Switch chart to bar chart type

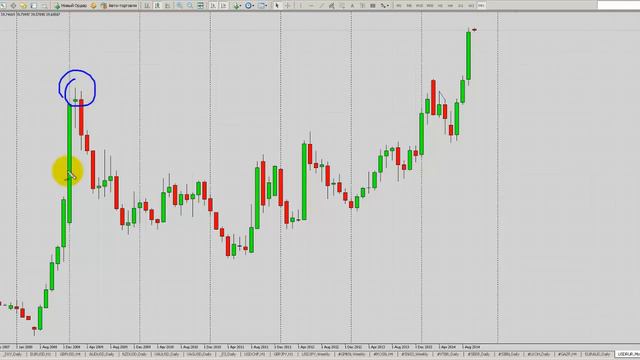point(147,6)
